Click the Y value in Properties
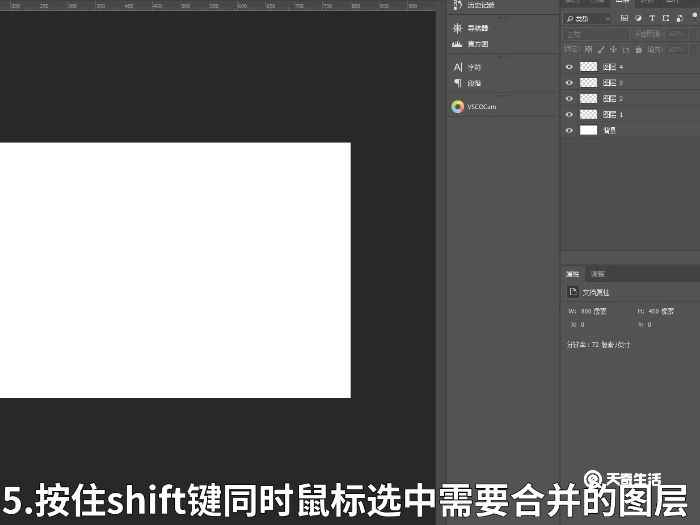Screen dimensions: 700x525 [x=650, y=325]
